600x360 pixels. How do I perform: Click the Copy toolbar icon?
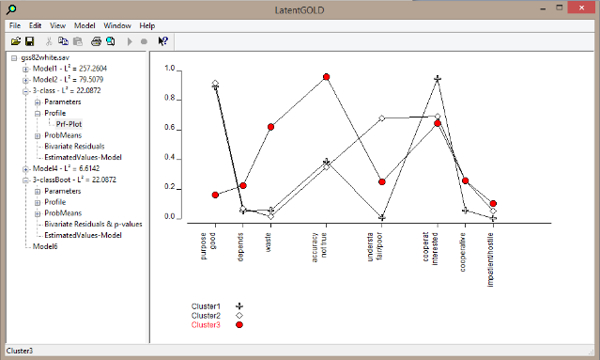coord(63,41)
